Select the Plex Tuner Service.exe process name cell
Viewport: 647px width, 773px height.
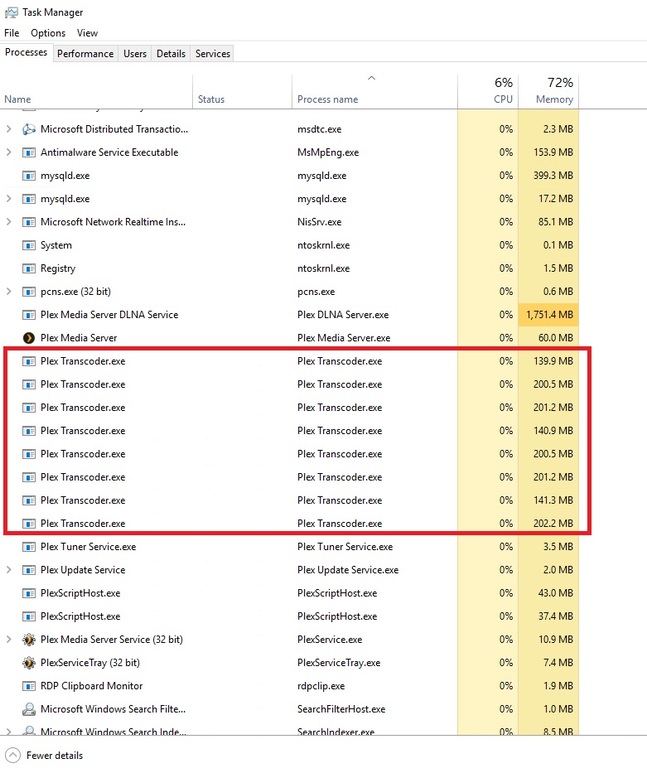[x=345, y=546]
